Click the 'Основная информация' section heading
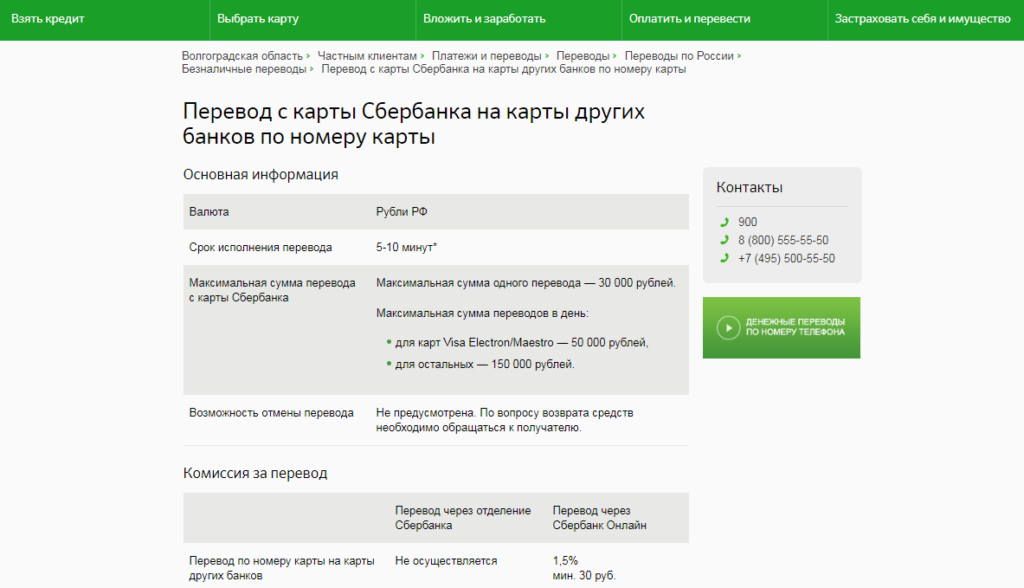This screenshot has height=588, width=1024. click(261, 174)
